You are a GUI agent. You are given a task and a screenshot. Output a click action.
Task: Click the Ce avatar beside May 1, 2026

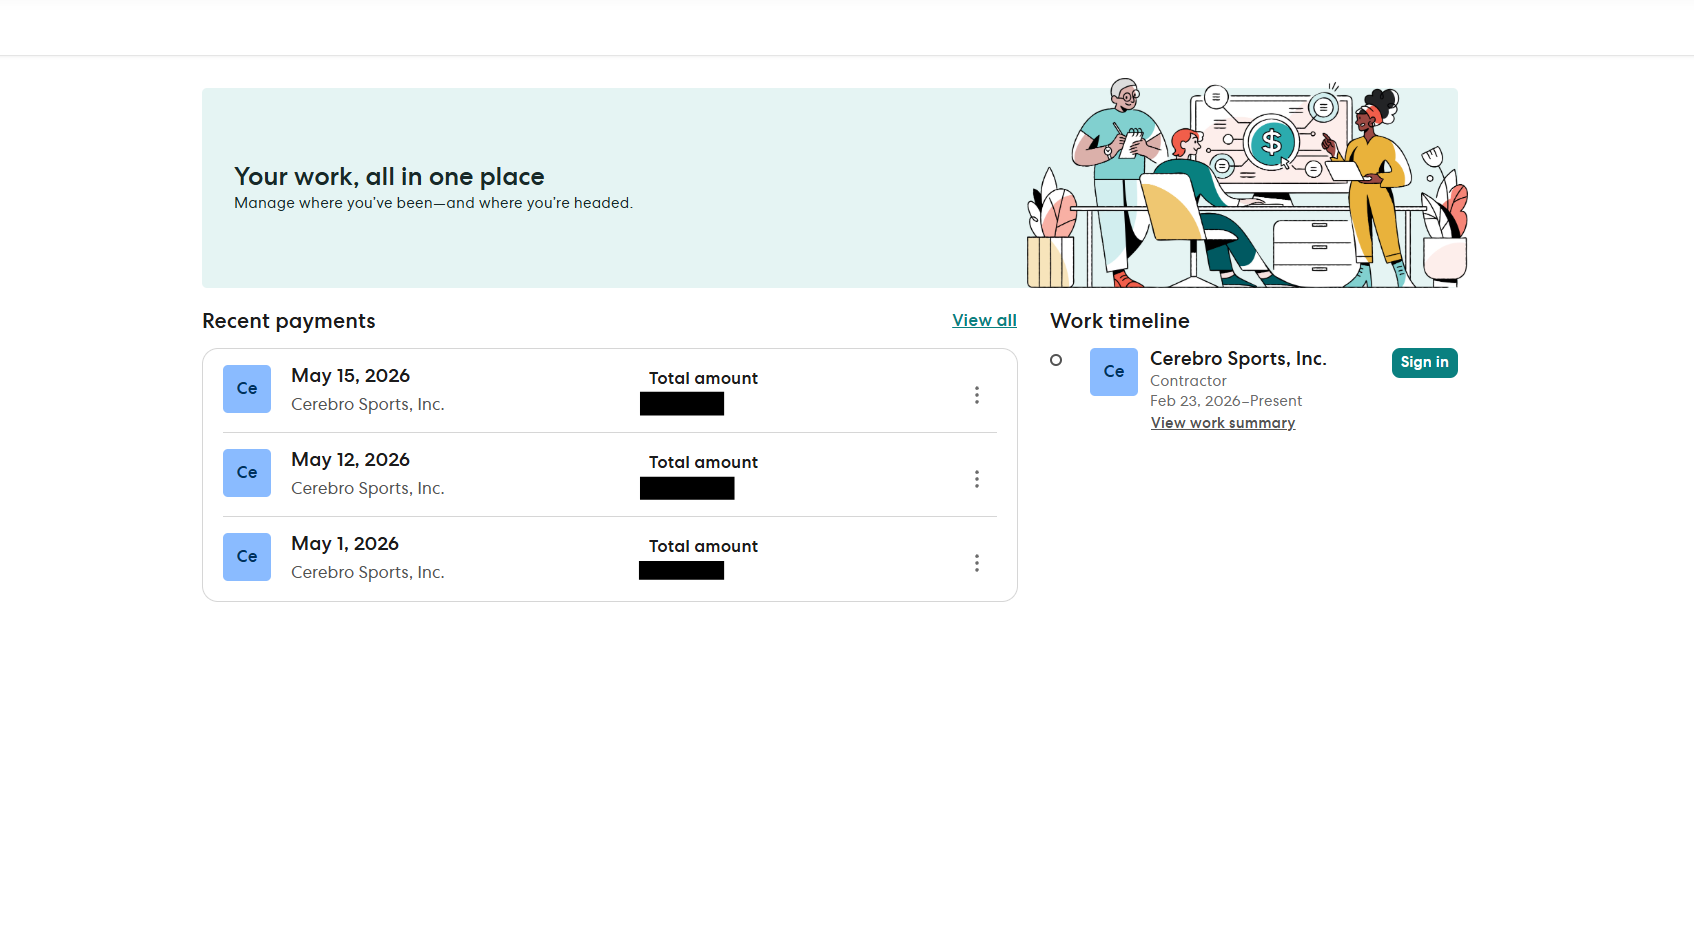pyautogui.click(x=247, y=557)
